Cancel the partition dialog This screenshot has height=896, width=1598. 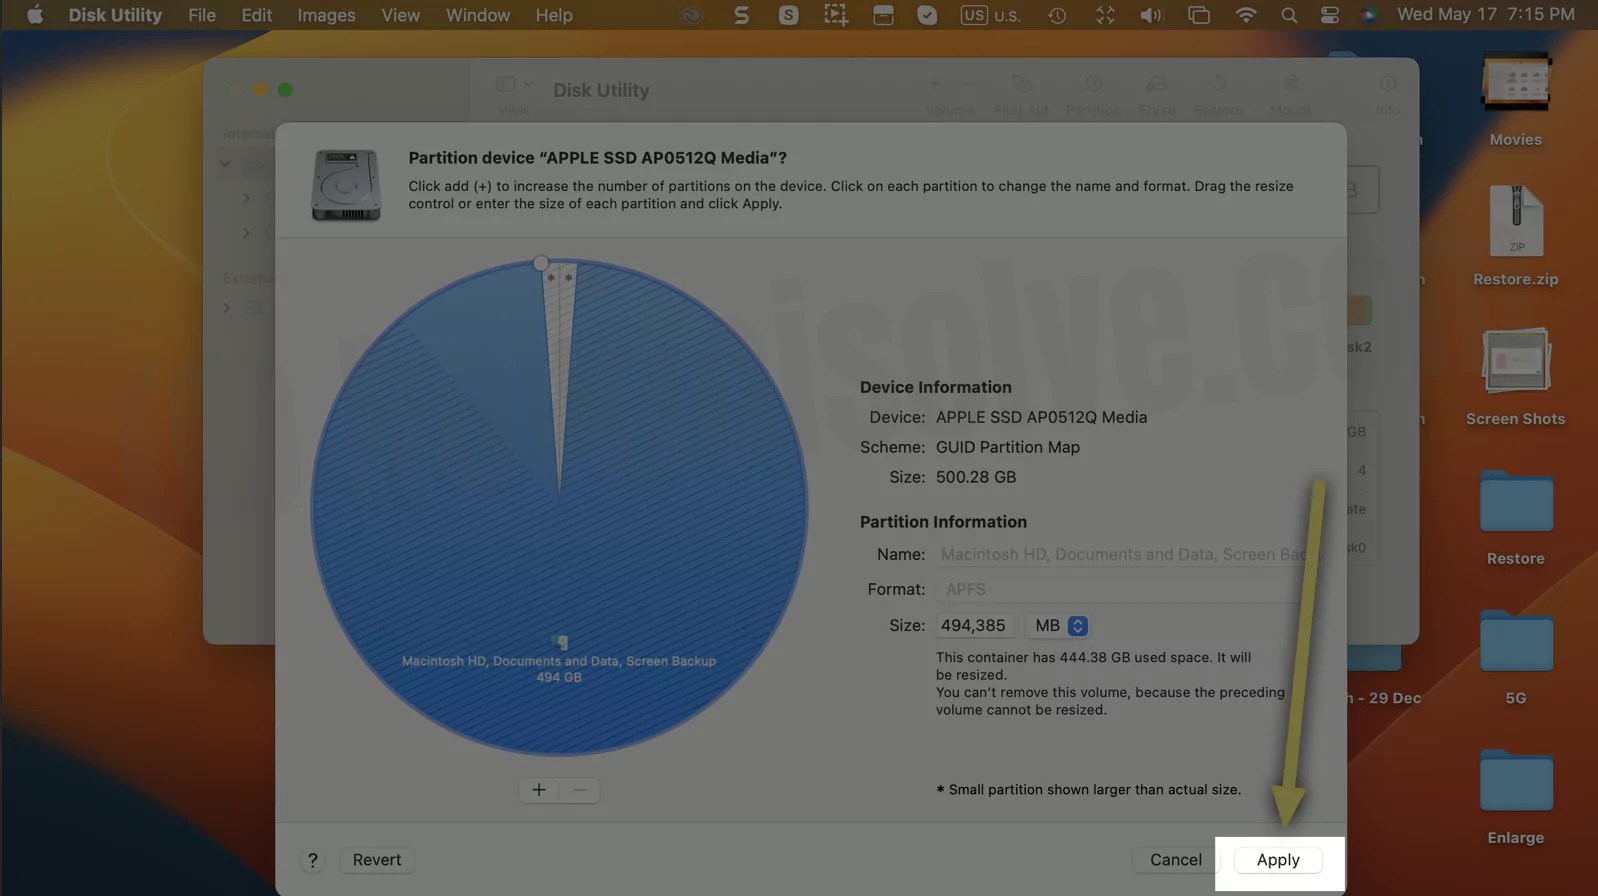1175,860
